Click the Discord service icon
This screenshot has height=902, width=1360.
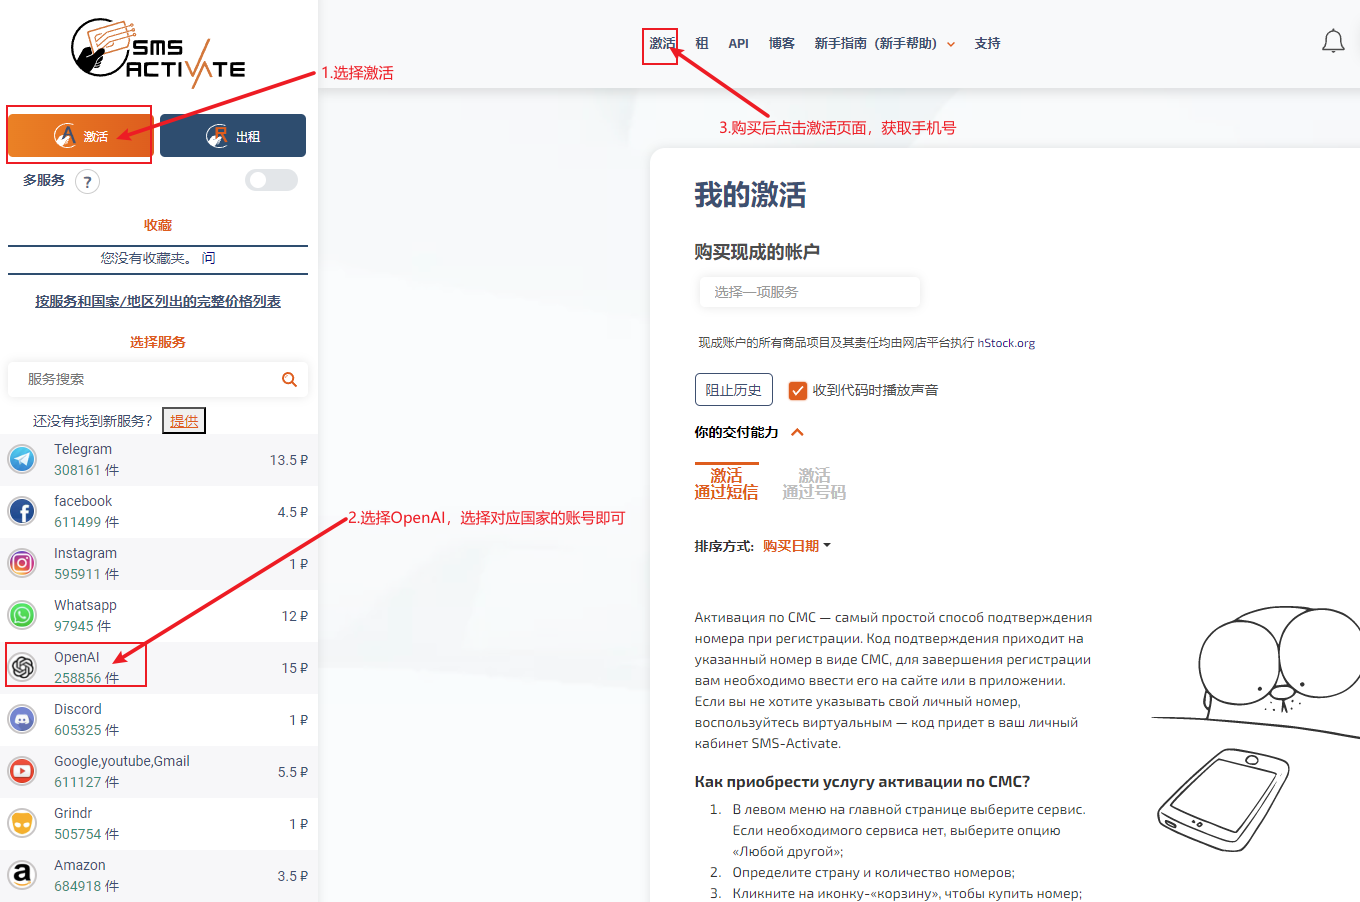point(22,719)
